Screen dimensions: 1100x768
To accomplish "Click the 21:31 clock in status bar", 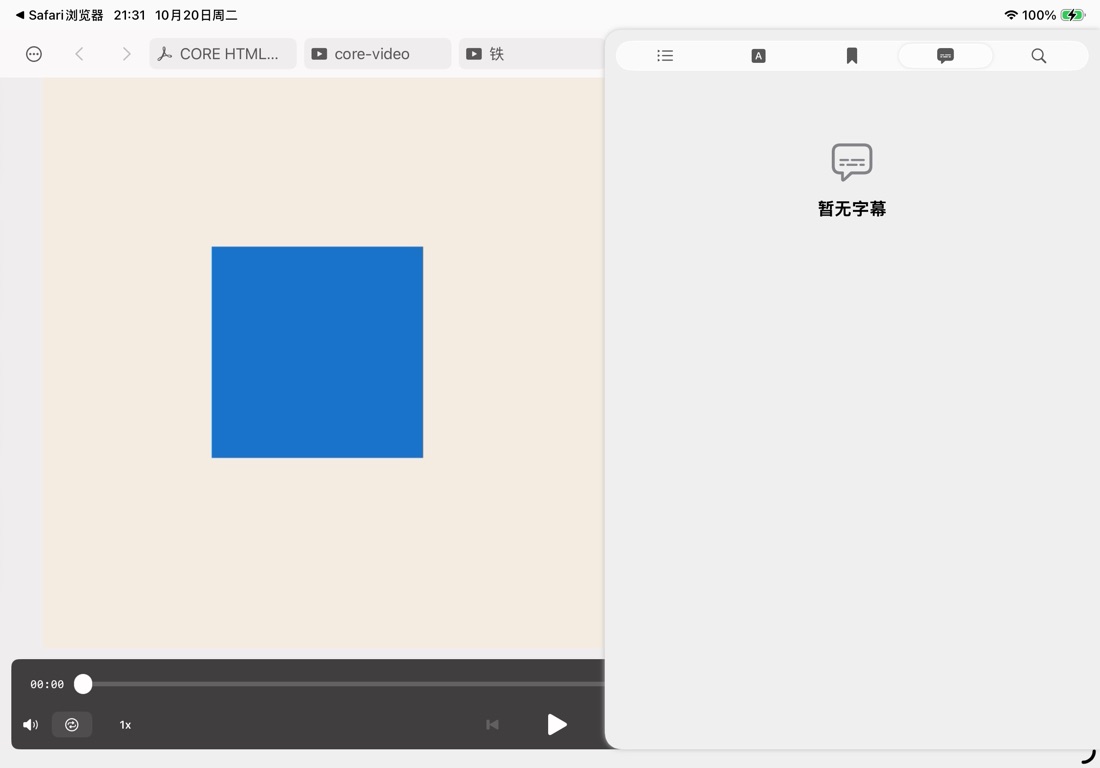I will pos(129,15).
